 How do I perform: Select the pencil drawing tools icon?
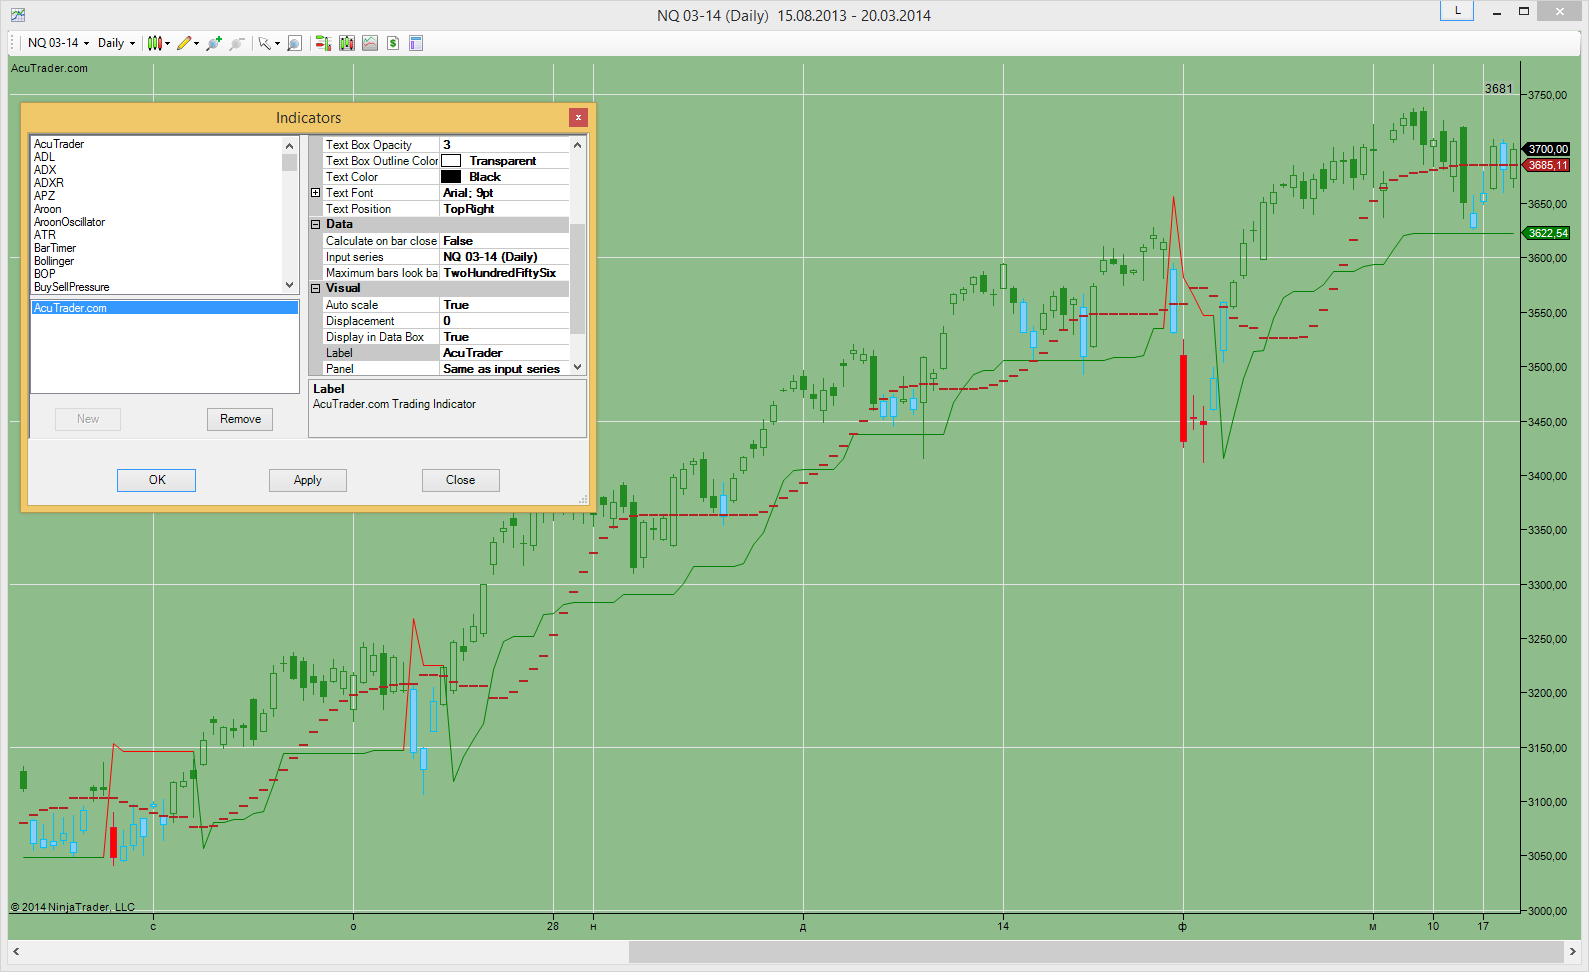coord(184,43)
